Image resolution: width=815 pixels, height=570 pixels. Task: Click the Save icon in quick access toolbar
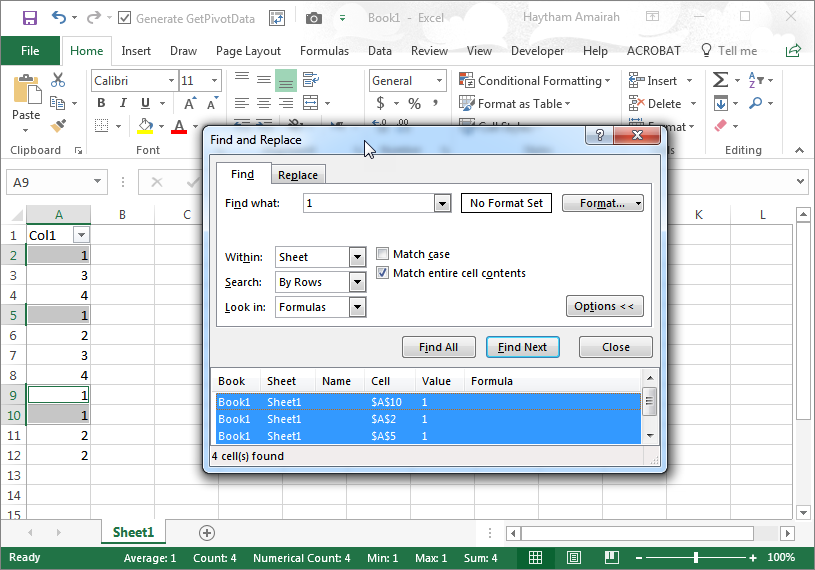(30, 18)
